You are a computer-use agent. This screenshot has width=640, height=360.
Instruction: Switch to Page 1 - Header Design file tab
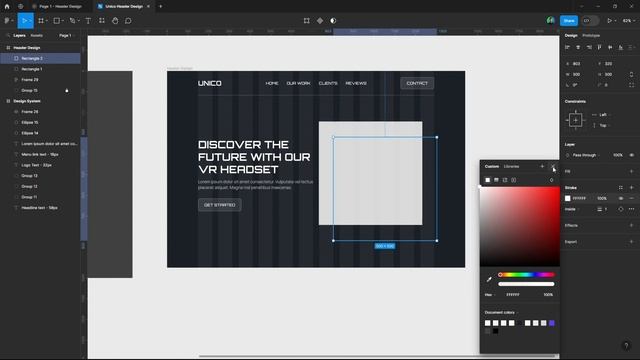(x=60, y=7)
